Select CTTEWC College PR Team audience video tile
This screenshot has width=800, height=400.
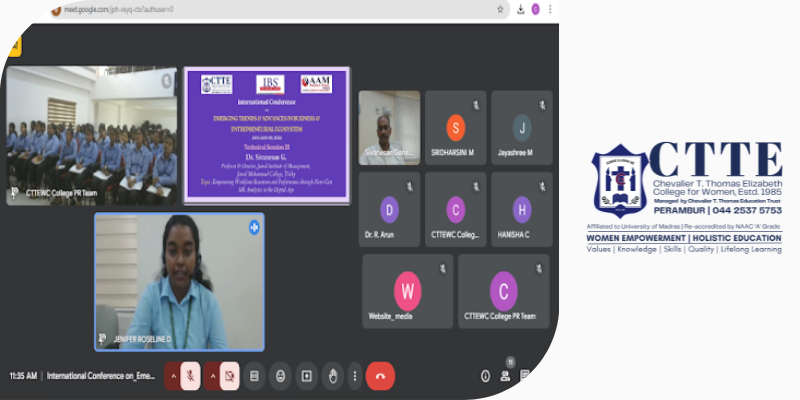tap(92, 136)
